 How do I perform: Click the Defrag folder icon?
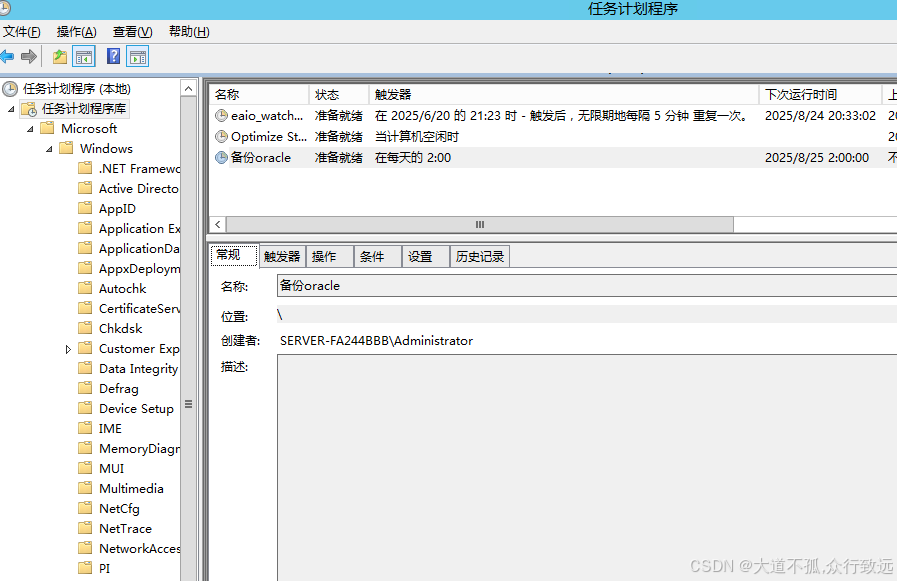85,388
